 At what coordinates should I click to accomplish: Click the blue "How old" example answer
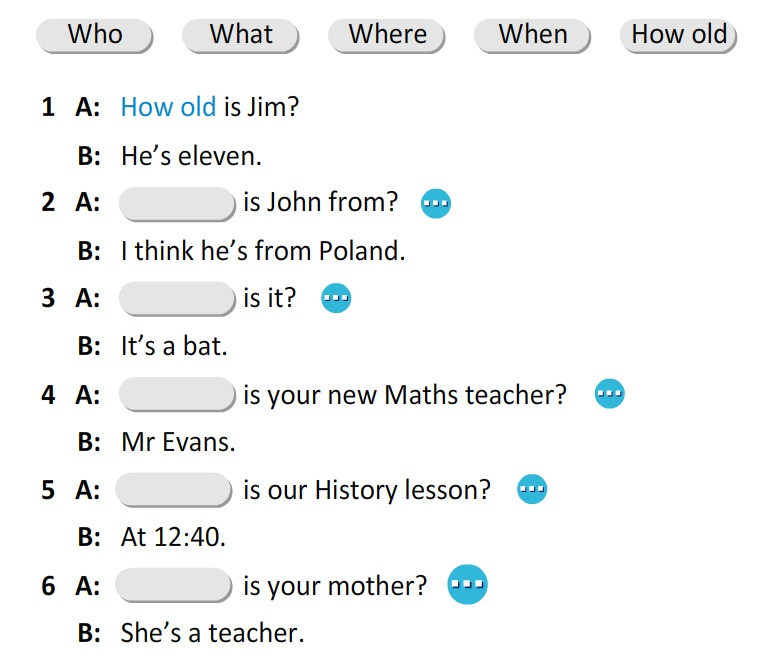click(168, 107)
